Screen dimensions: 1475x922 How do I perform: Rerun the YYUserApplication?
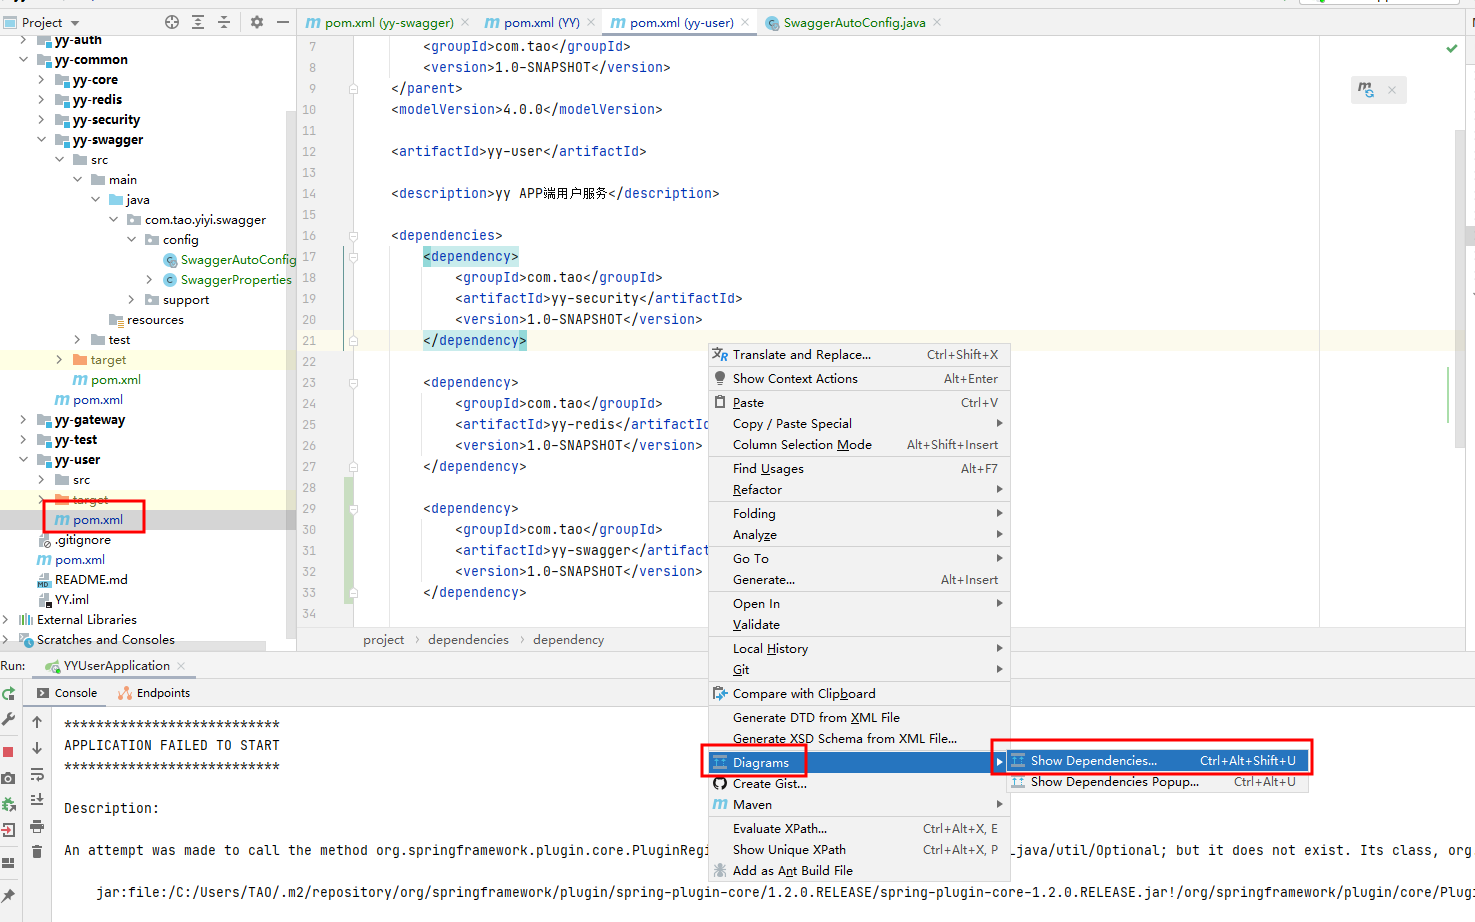10,692
